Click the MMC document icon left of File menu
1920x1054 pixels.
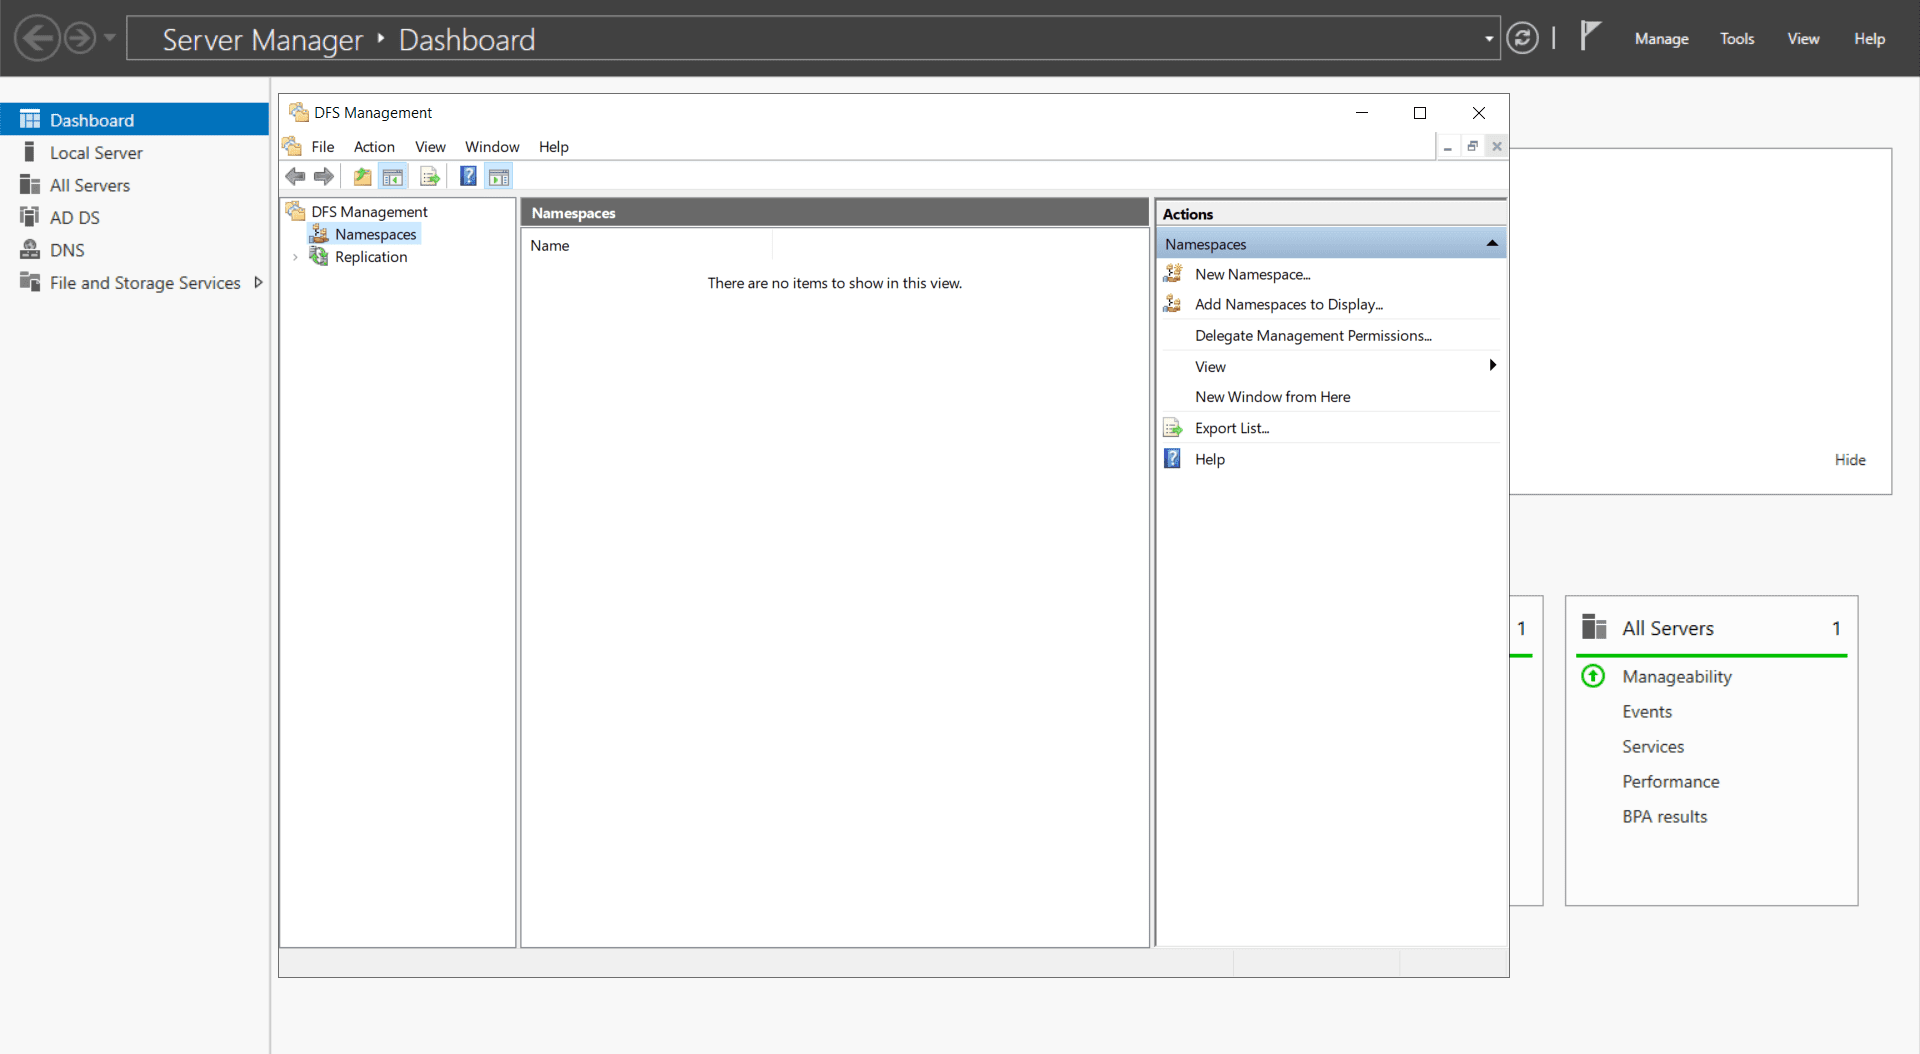point(292,147)
